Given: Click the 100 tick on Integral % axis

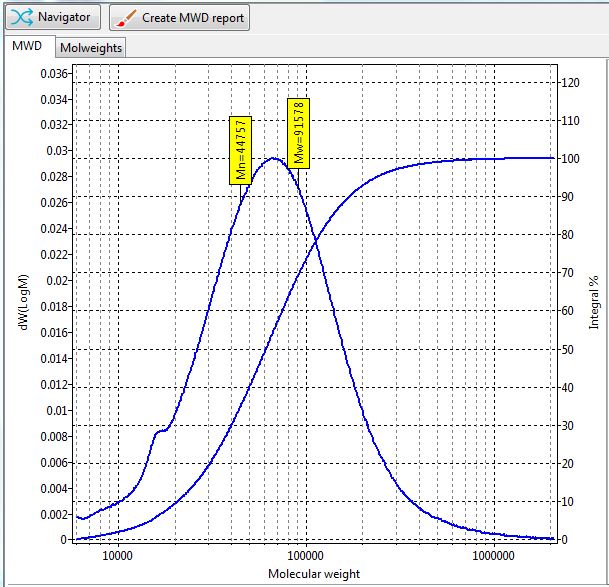Looking at the screenshot, I should (x=568, y=159).
